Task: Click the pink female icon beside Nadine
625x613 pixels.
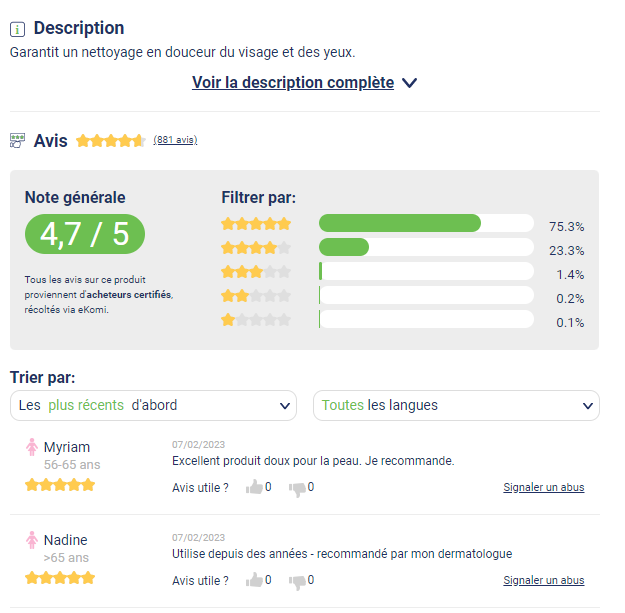Action: (32, 540)
